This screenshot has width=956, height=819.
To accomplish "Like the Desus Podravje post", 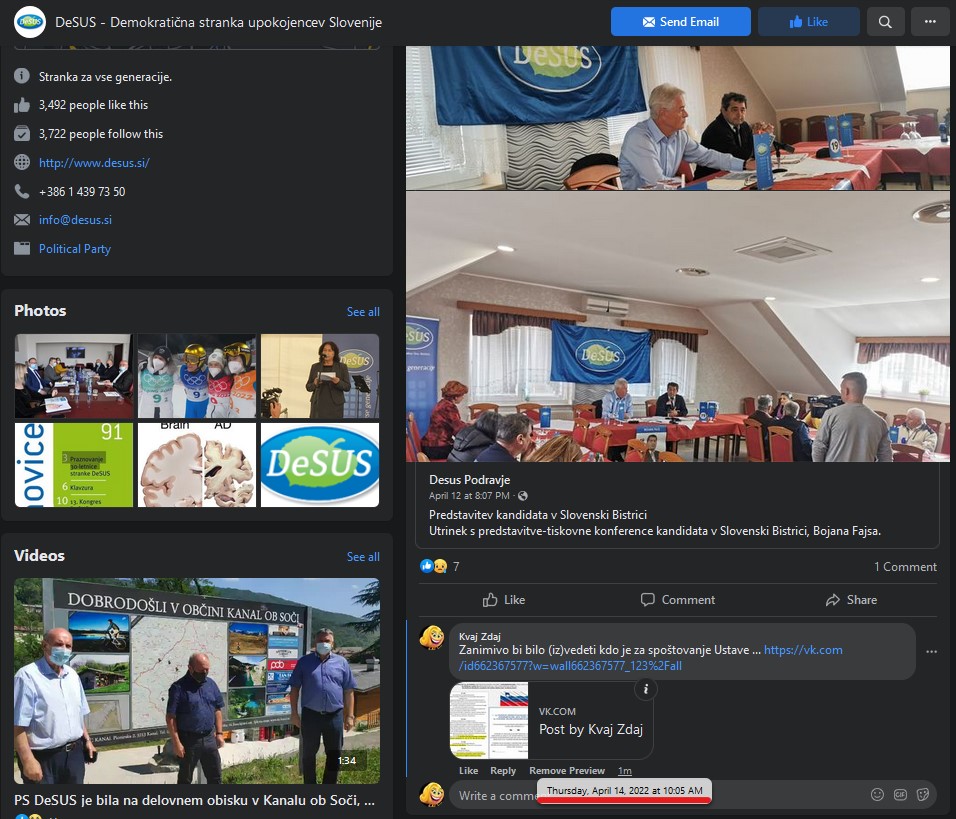I will [503, 600].
